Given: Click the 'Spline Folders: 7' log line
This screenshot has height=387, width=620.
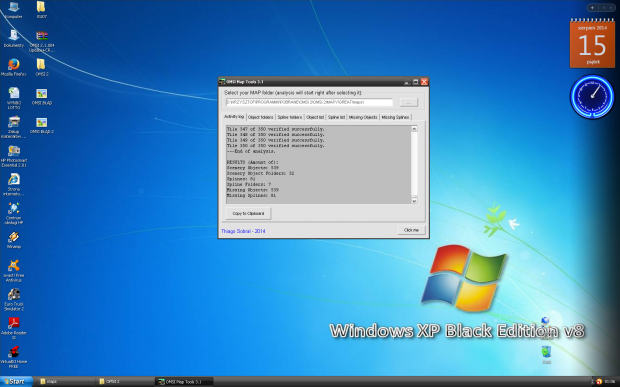Looking at the screenshot, I should 249,185.
